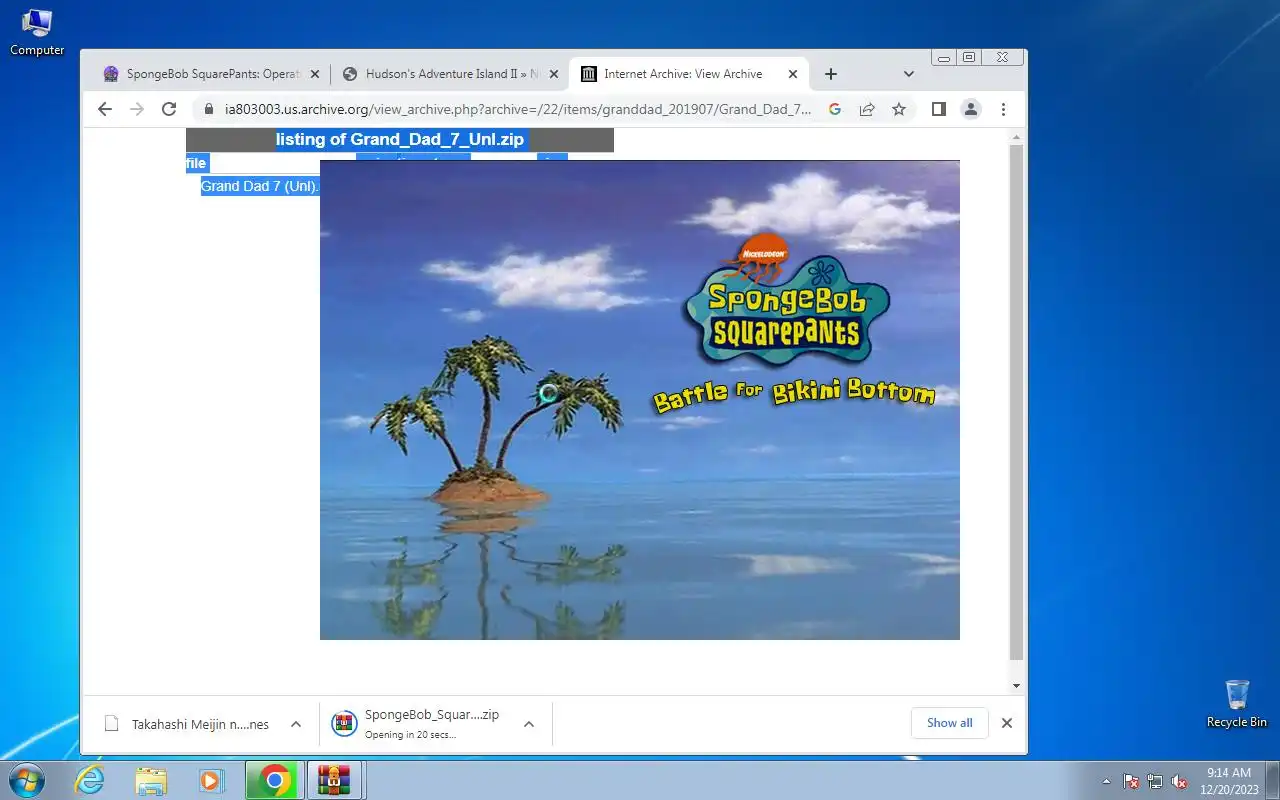Click the taskbar clock showing 9:14 AM
1280x800 pixels.
(1228, 781)
